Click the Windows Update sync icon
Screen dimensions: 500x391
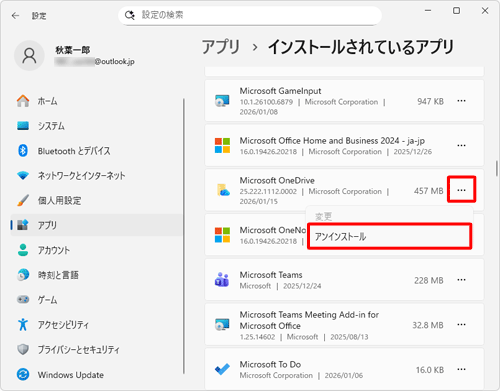point(23,374)
